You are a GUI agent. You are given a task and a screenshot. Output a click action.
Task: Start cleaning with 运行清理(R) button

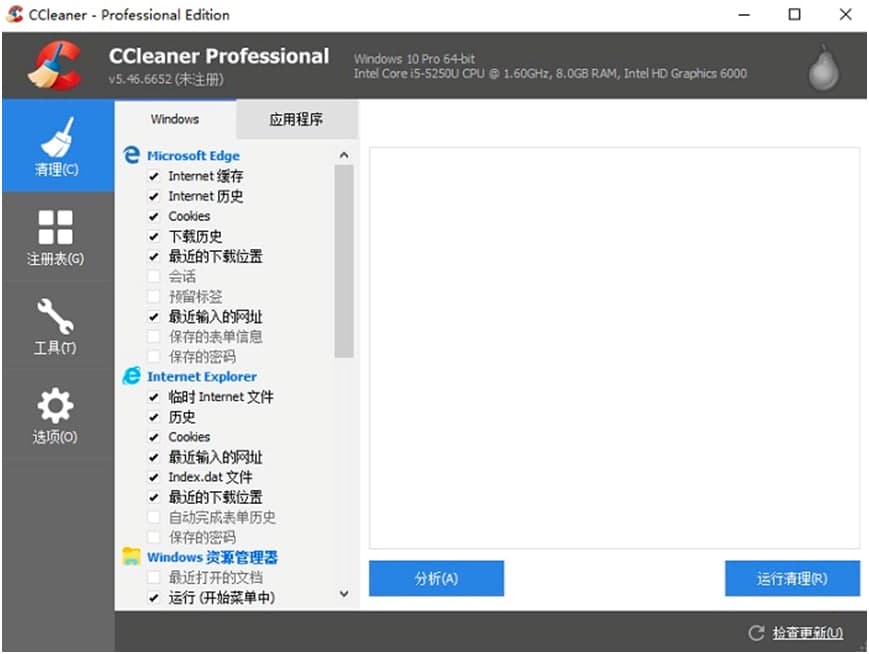(x=792, y=578)
